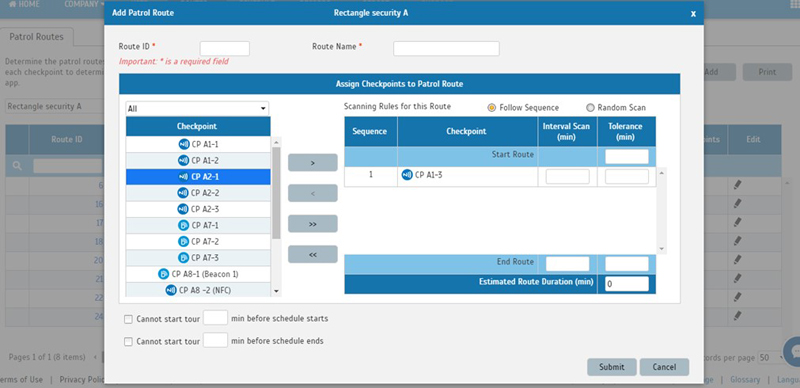Click the NFC icon beside CP A2-1

click(x=184, y=177)
